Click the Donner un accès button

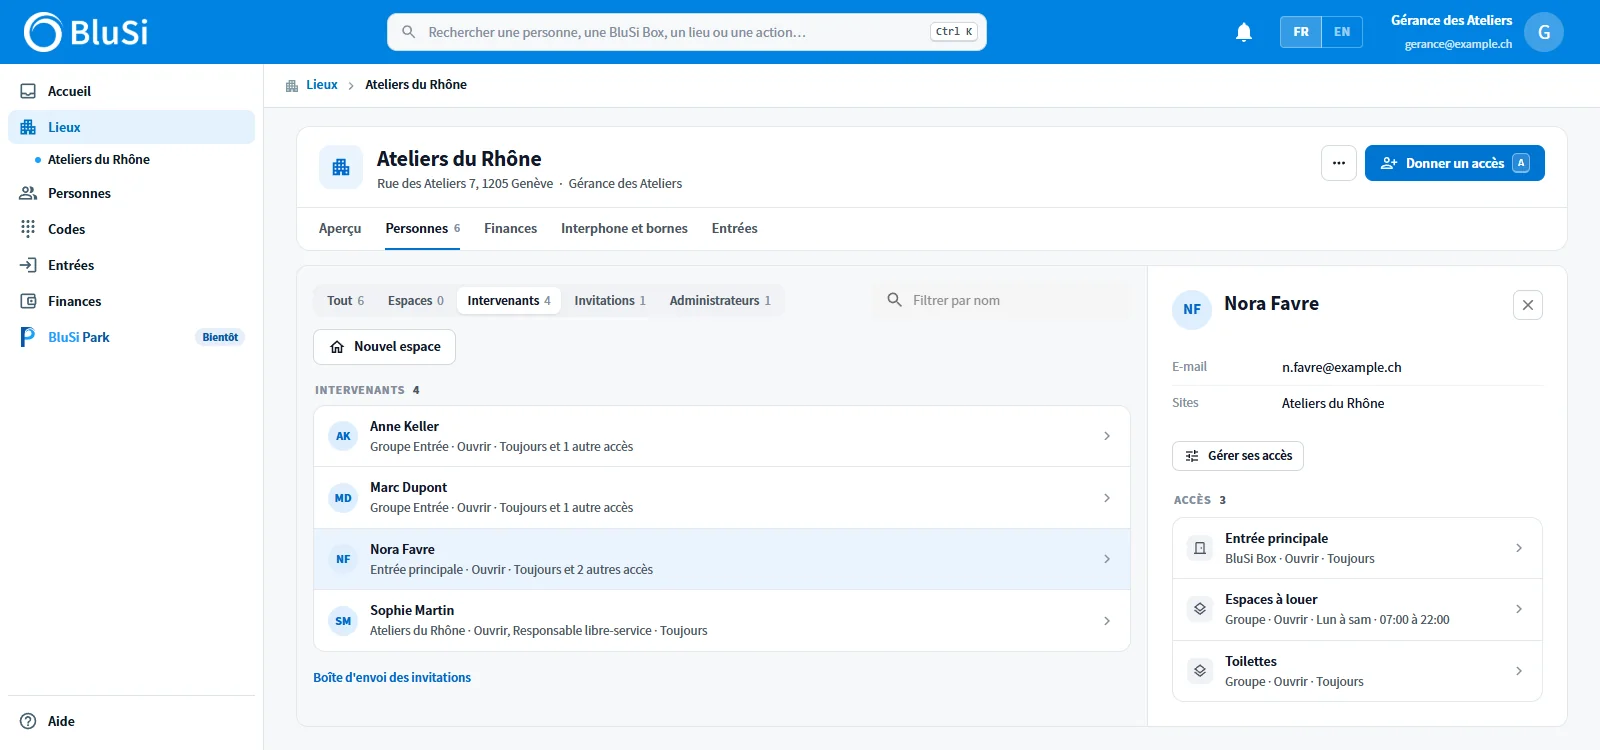click(x=1455, y=163)
